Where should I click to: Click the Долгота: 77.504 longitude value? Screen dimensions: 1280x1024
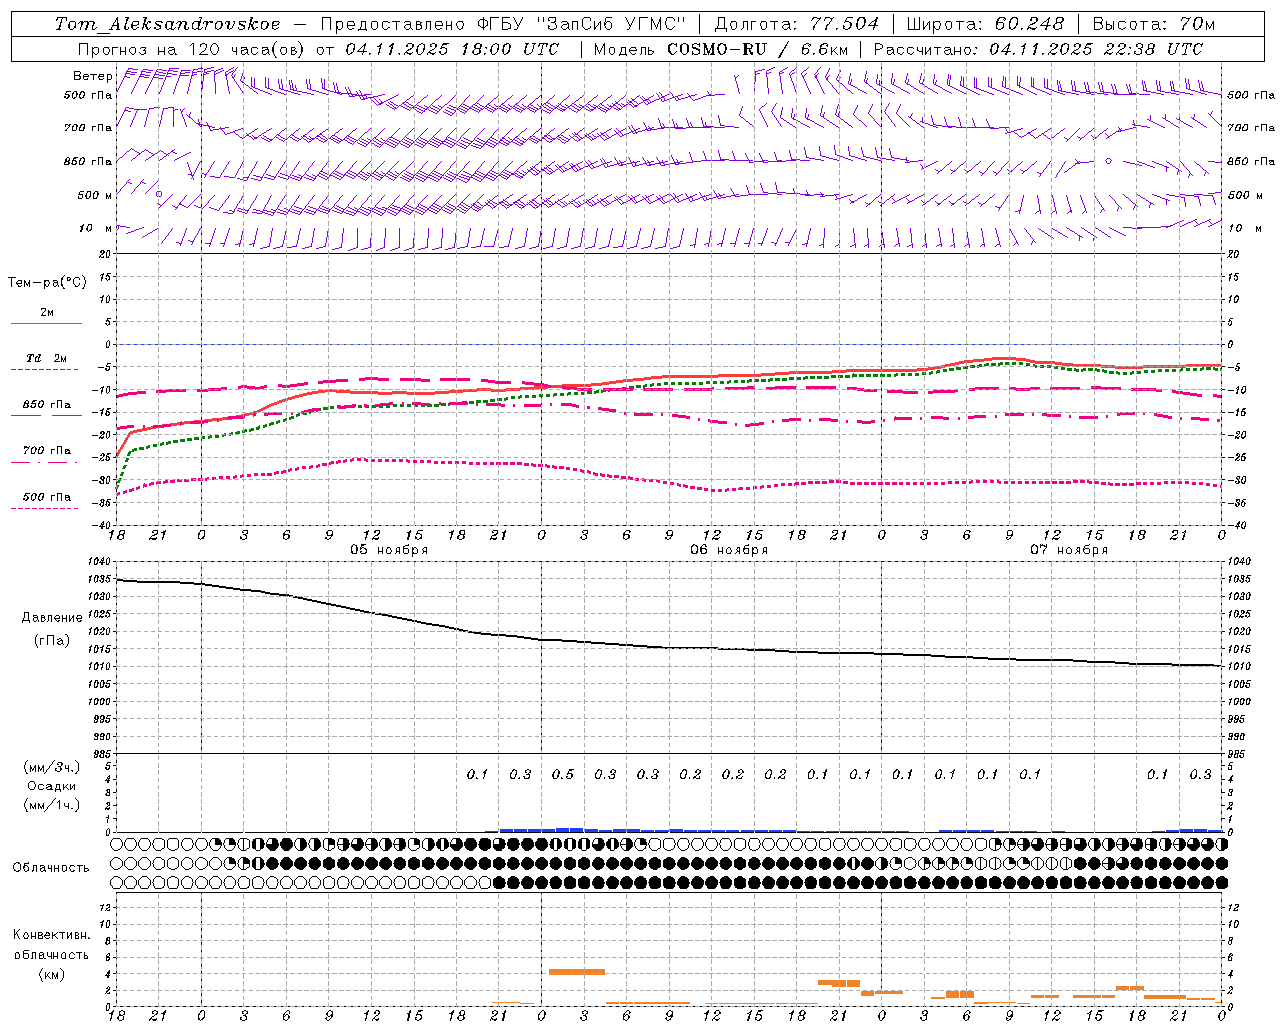point(797,24)
